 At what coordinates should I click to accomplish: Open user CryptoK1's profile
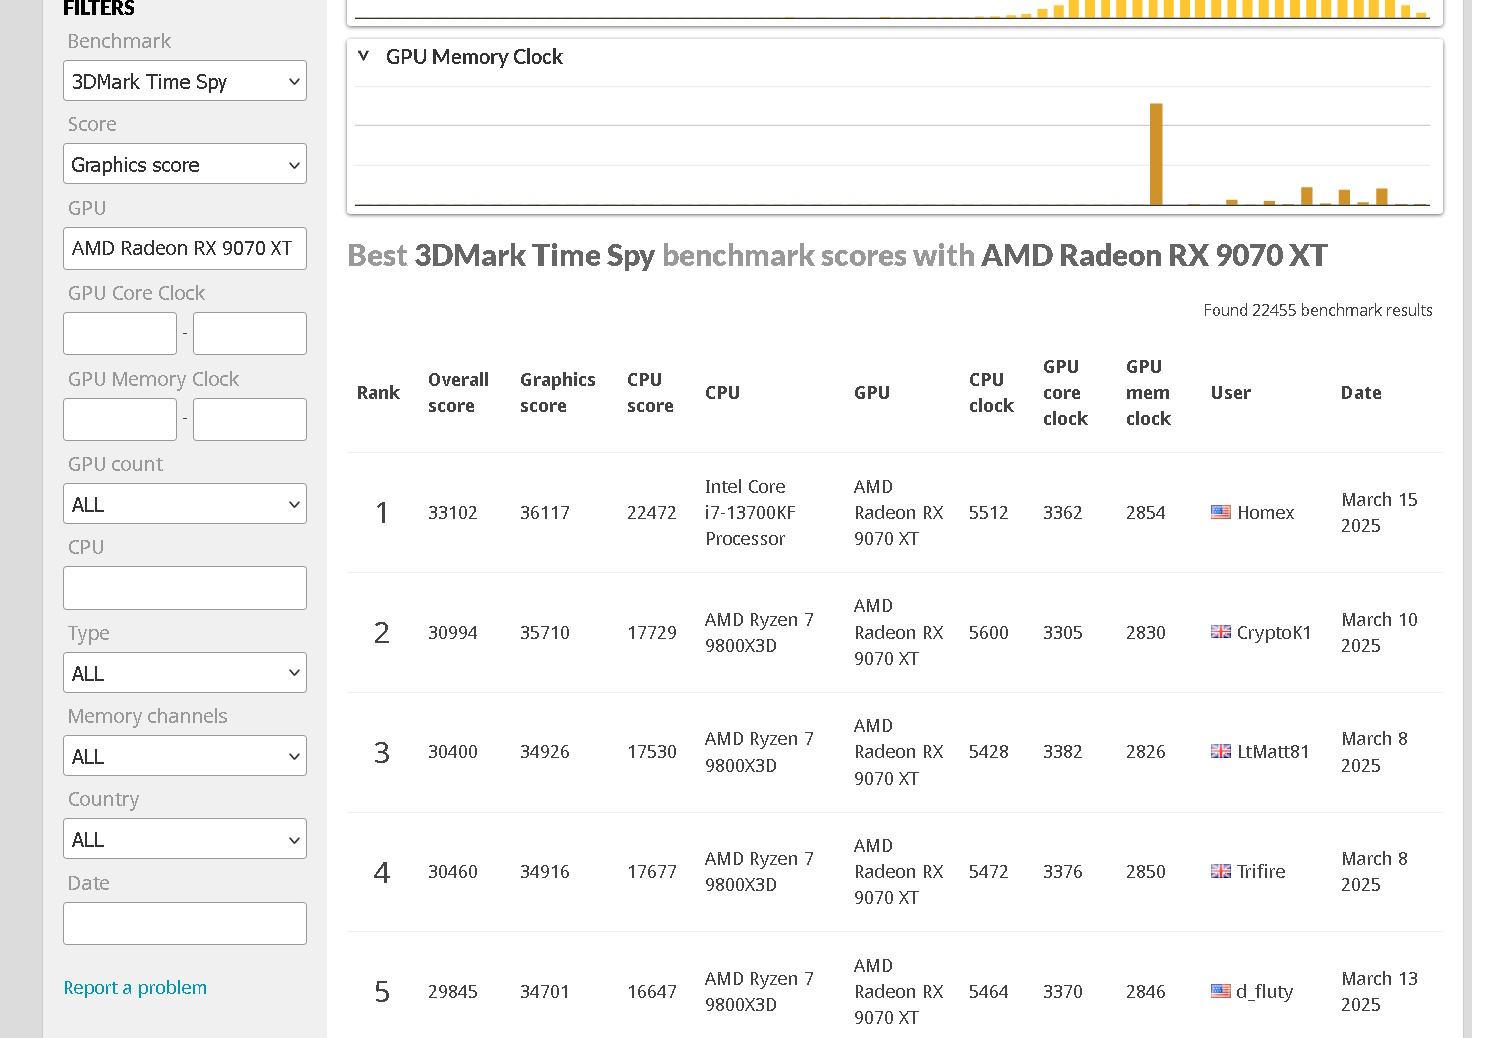[1274, 632]
